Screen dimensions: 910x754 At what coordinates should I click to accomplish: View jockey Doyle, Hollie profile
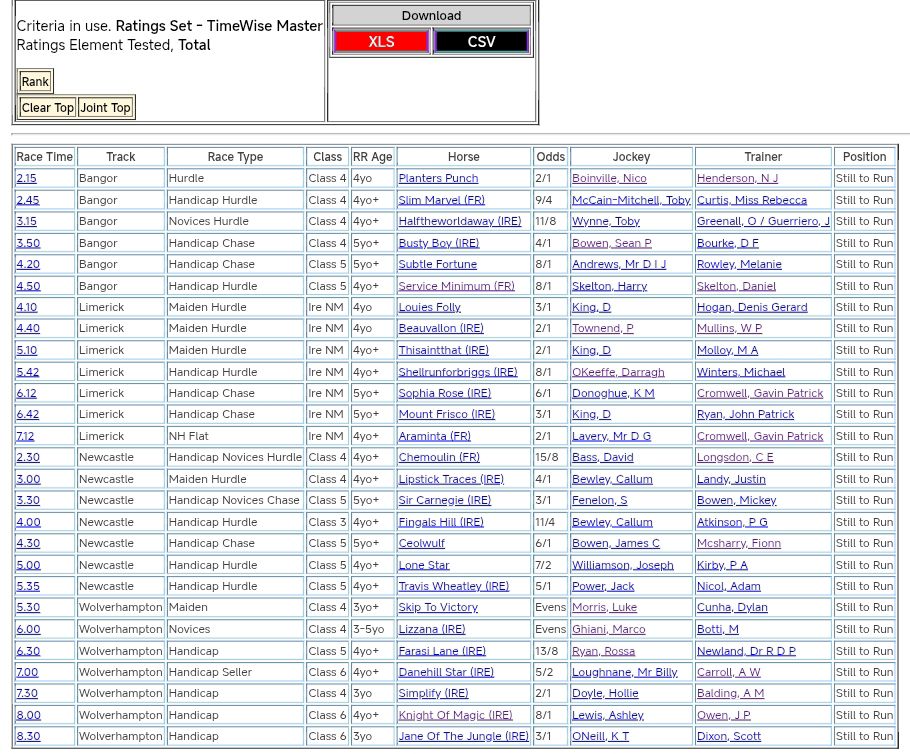(x=605, y=694)
